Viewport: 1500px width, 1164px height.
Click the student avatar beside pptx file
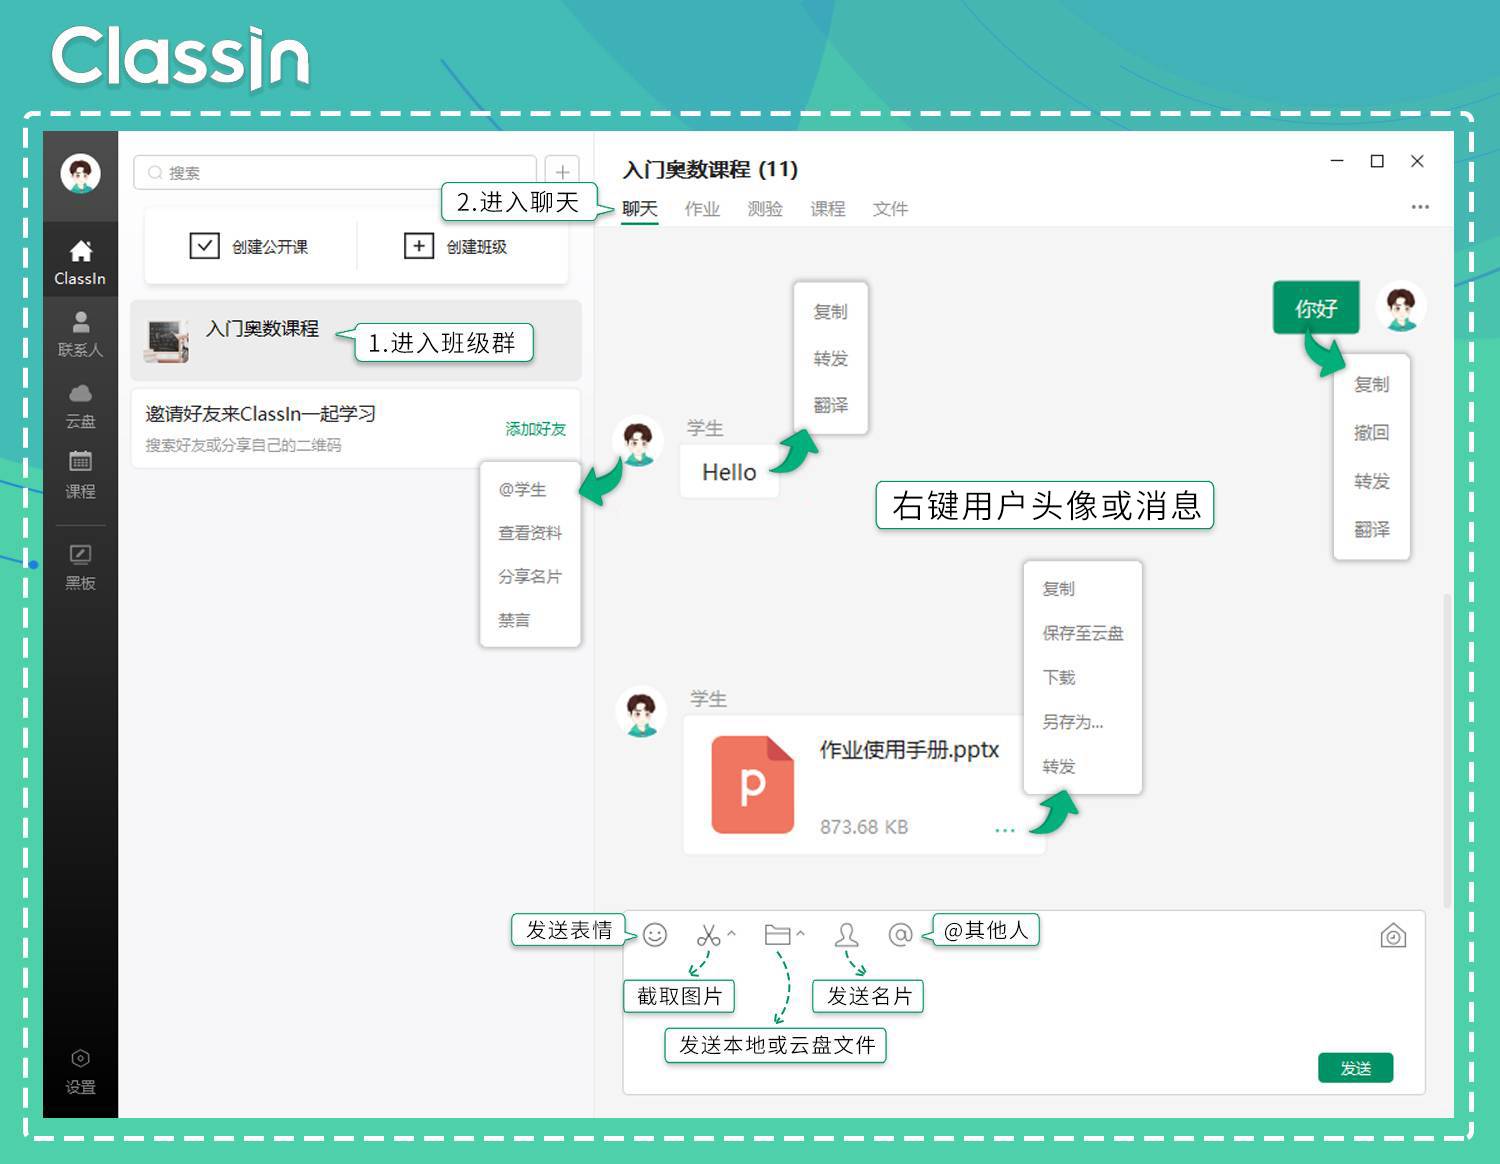click(641, 712)
